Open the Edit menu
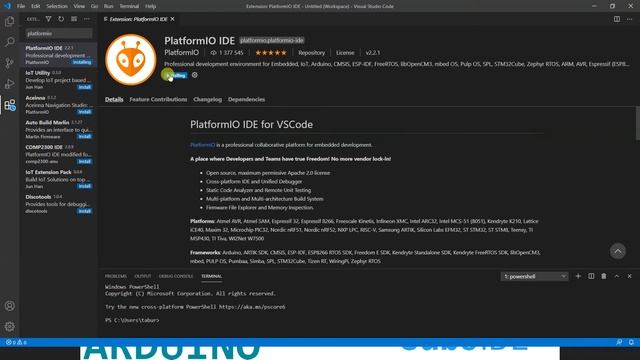640x360 pixels. tap(36, 6)
